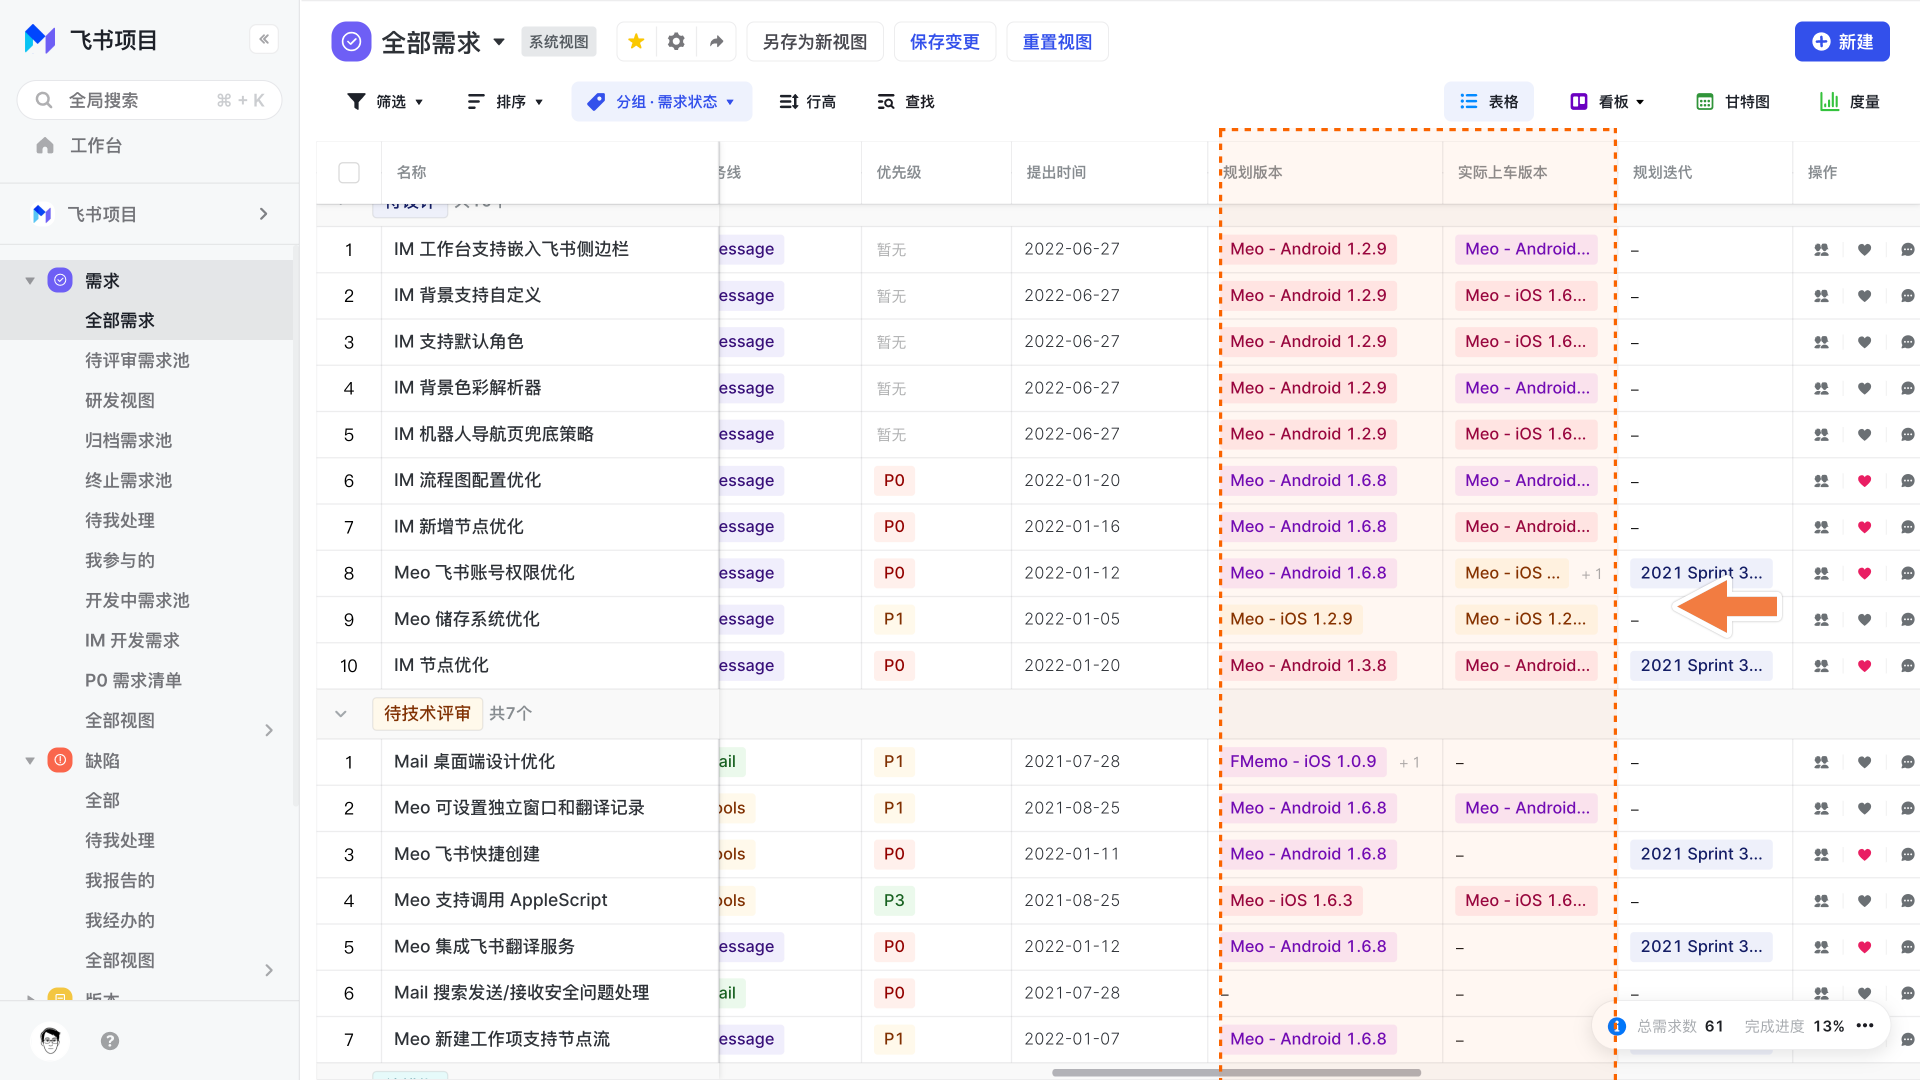Open the help question mark icon
Image resolution: width=1920 pixels, height=1080 pixels.
coord(110,1041)
